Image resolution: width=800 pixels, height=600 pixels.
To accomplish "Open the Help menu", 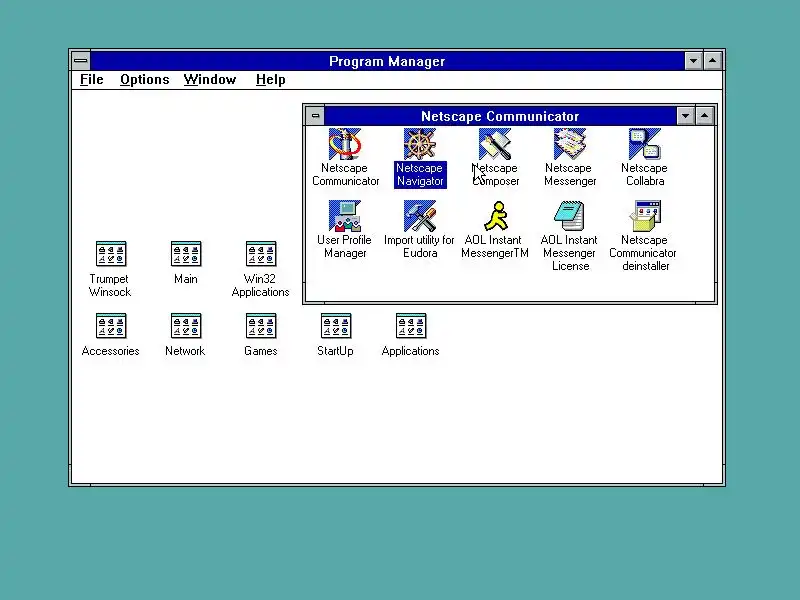I will pyautogui.click(x=270, y=80).
